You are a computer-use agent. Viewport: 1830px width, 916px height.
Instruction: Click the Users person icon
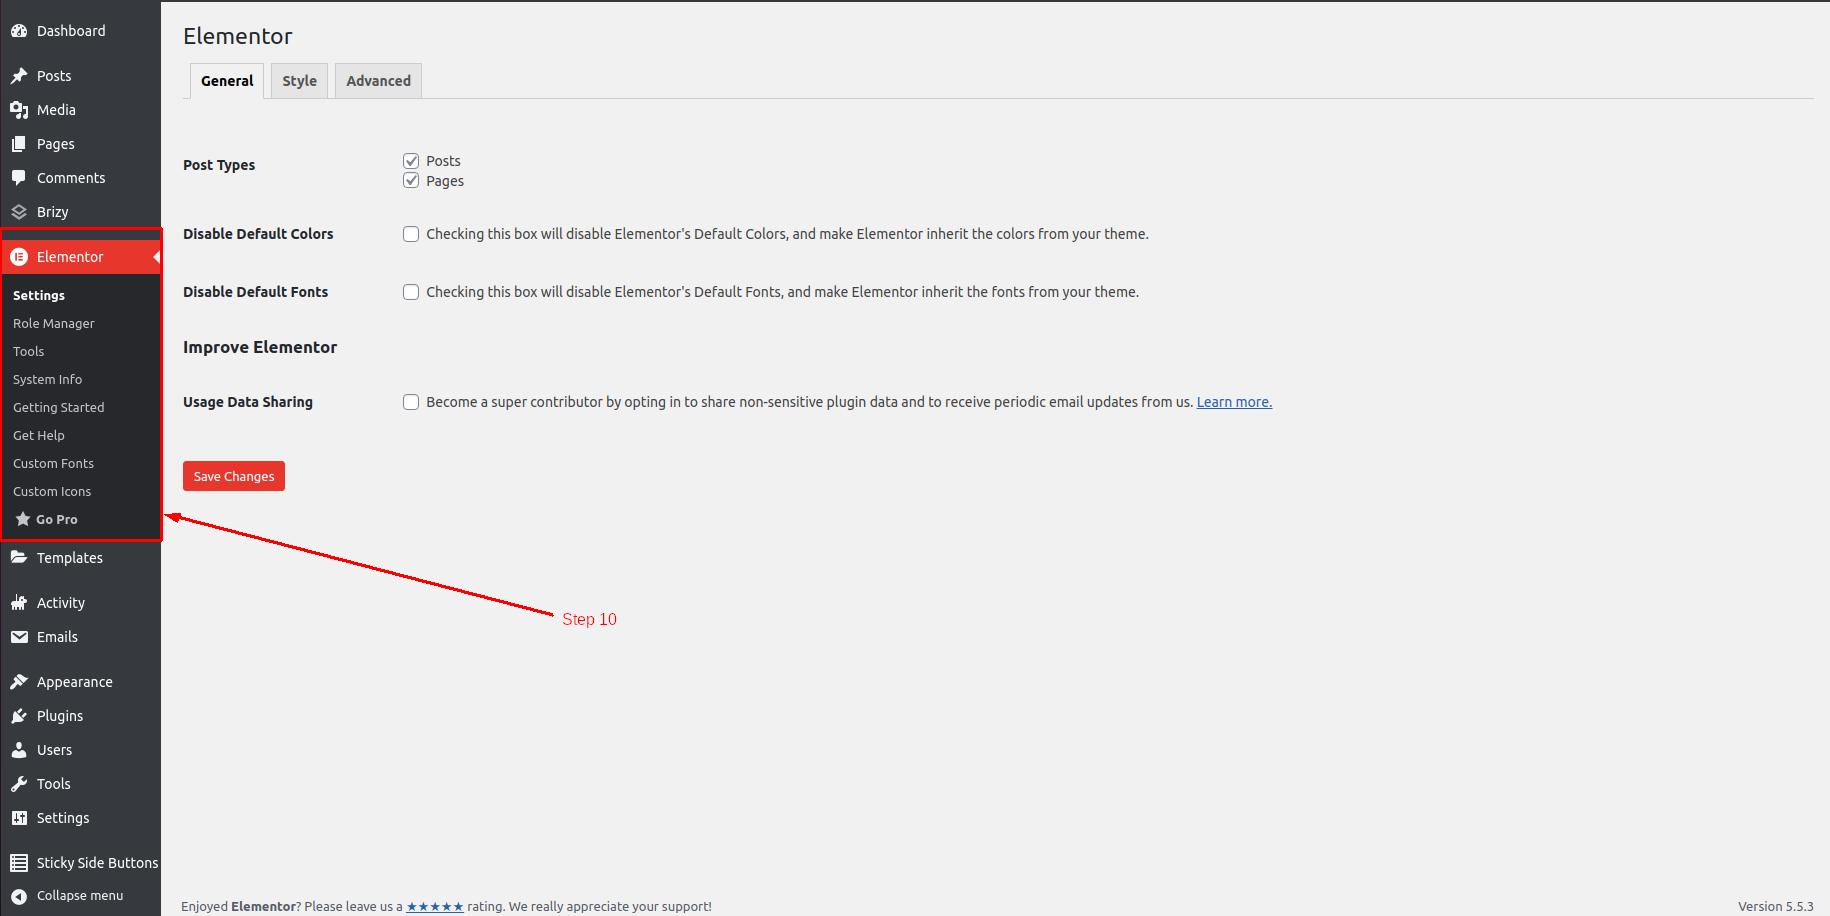click(19, 750)
